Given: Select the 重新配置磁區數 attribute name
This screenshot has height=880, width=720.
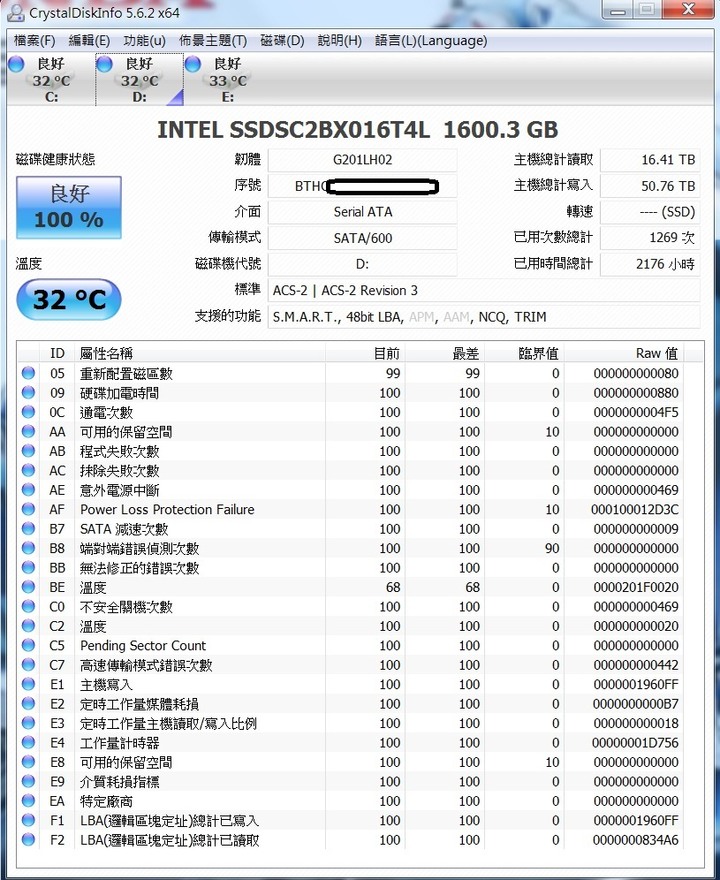Looking at the screenshot, I should (x=126, y=374).
